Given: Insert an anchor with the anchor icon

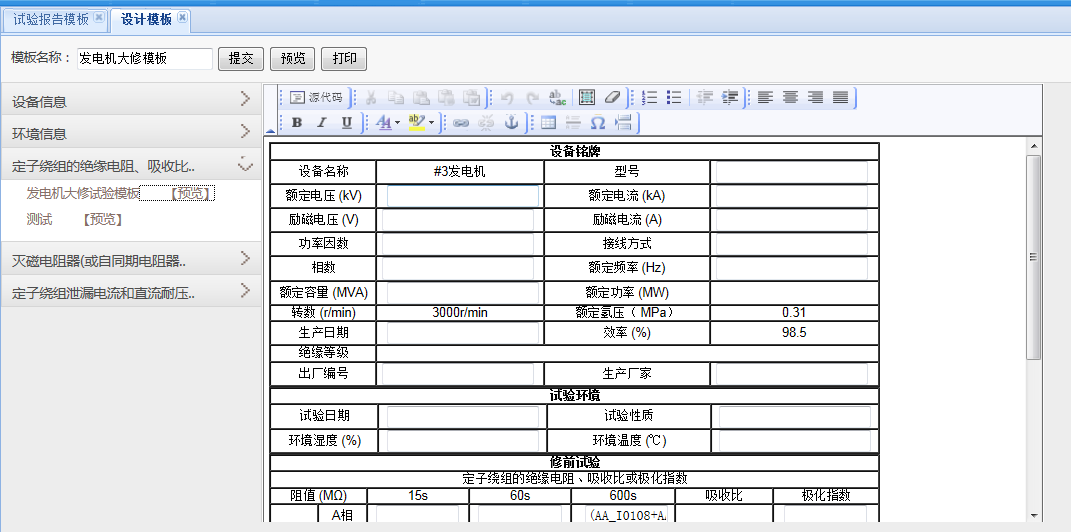Looking at the screenshot, I should [x=511, y=123].
